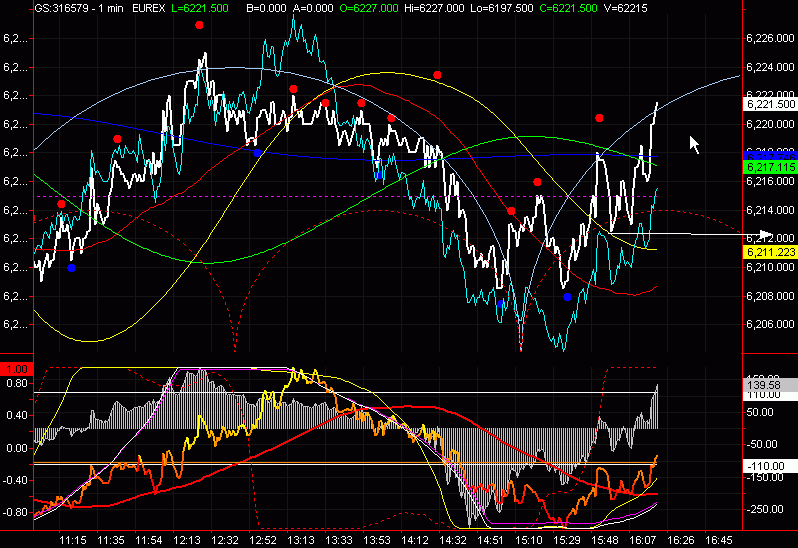Click the 12:52 time axis label

click(263, 540)
